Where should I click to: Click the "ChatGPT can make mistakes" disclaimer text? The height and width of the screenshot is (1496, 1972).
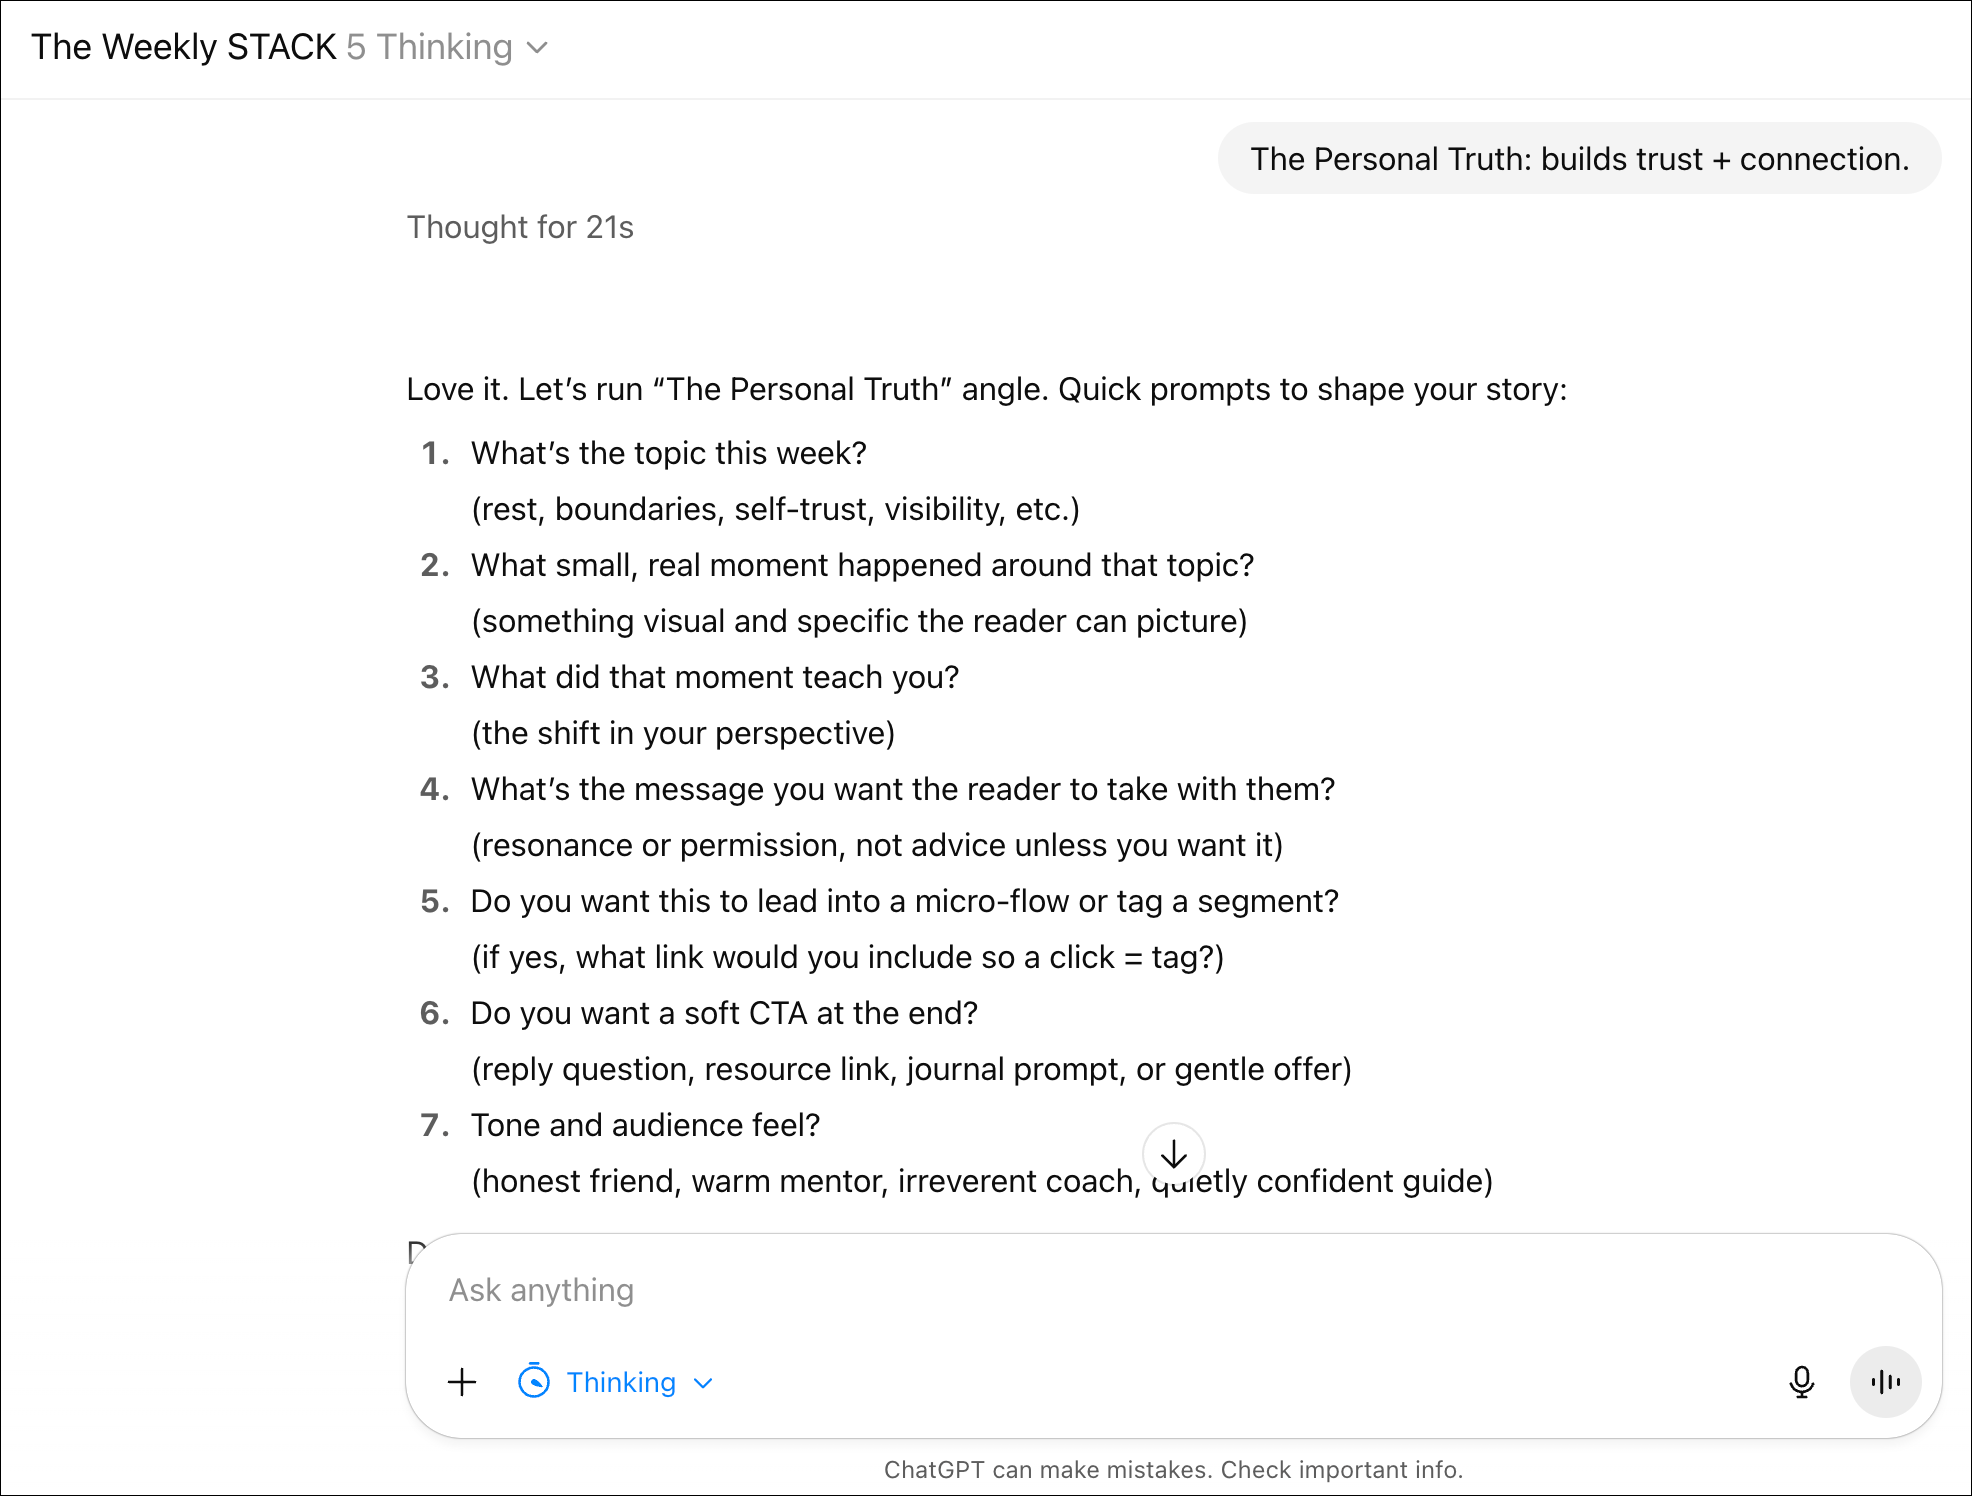(x=1173, y=1470)
